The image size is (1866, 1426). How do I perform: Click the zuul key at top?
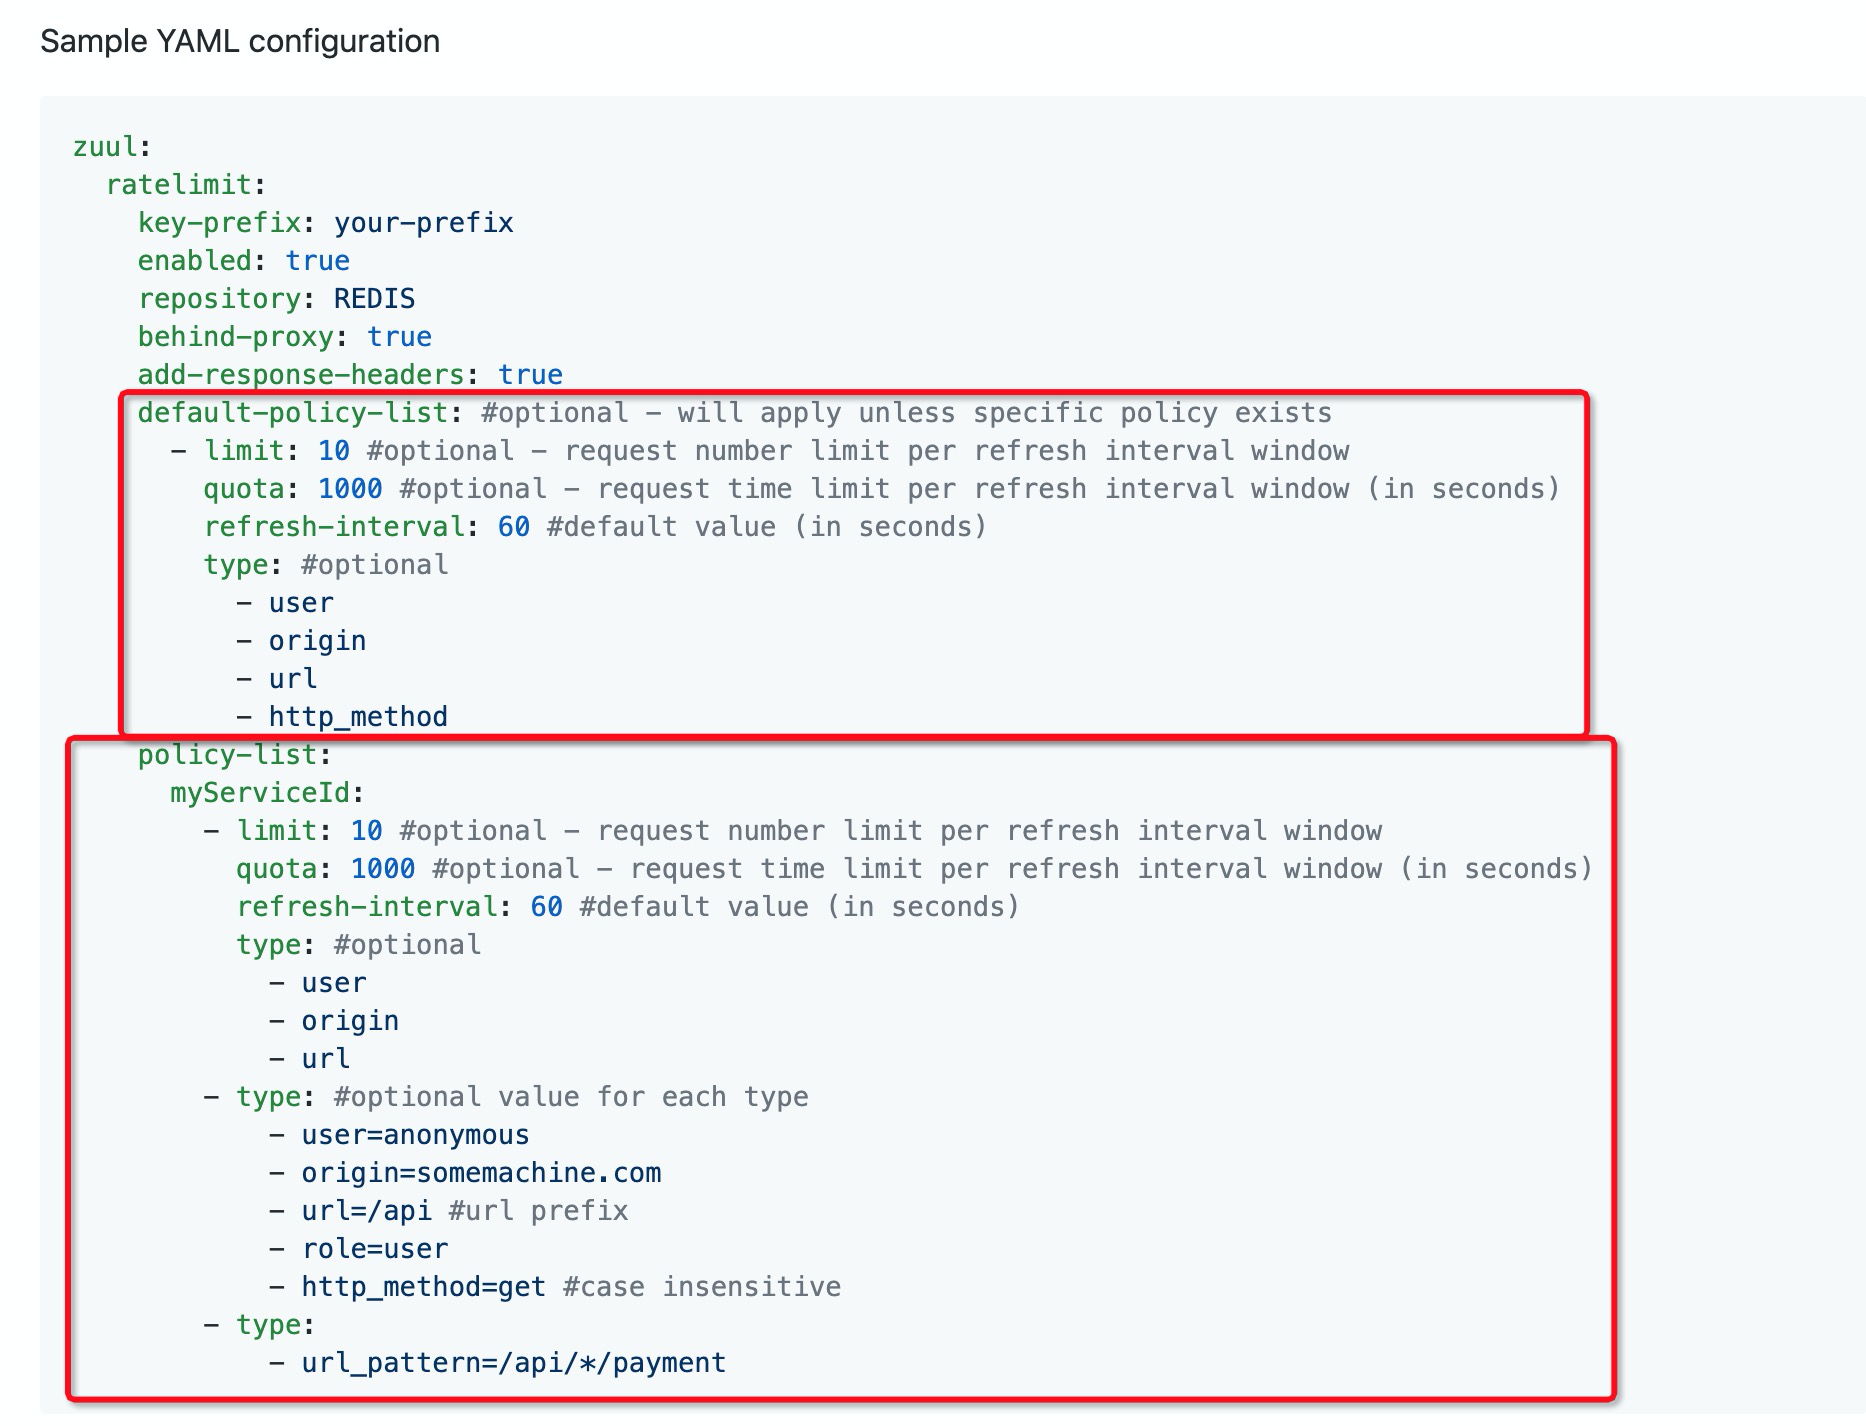pos(105,147)
